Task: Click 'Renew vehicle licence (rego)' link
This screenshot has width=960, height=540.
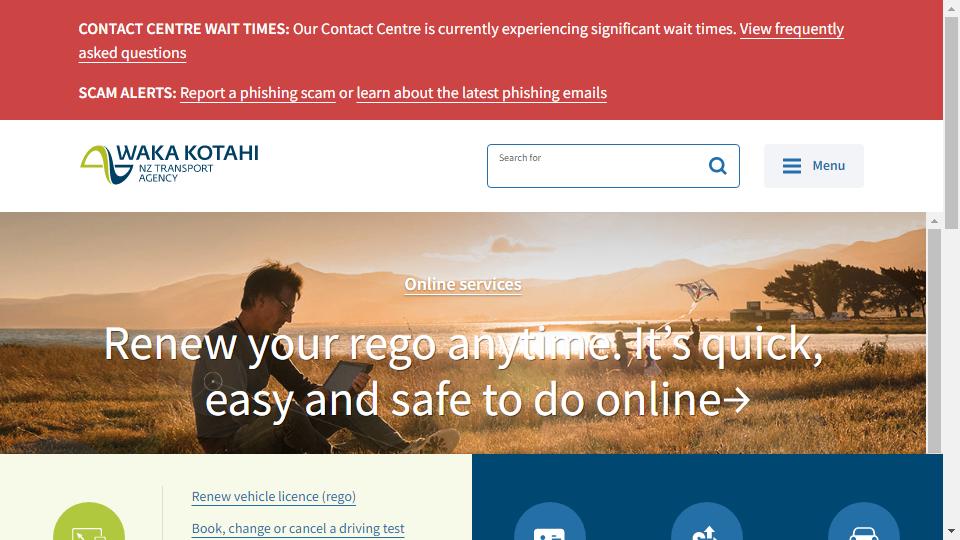Action: 274,497
